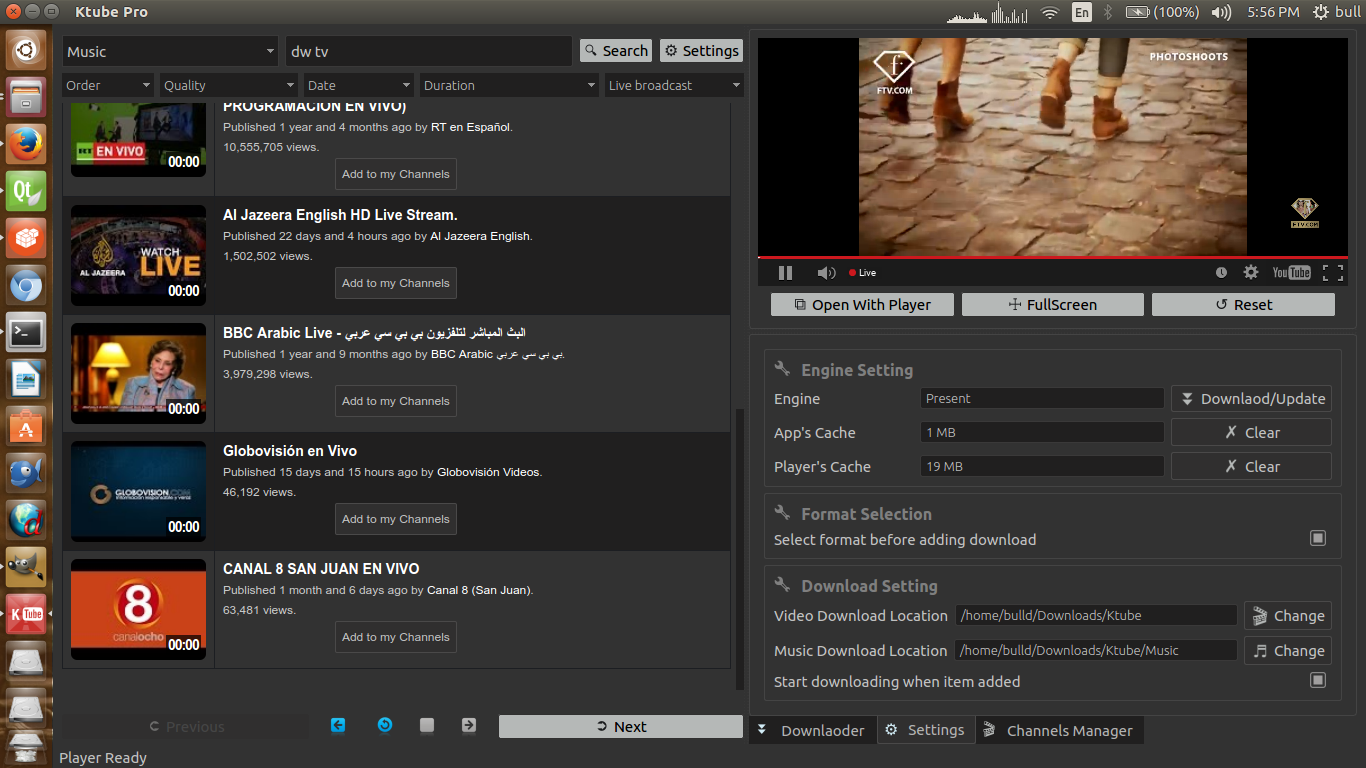The image size is (1366, 768).
Task: Launch Qt Creator from the dock
Action: (x=26, y=190)
